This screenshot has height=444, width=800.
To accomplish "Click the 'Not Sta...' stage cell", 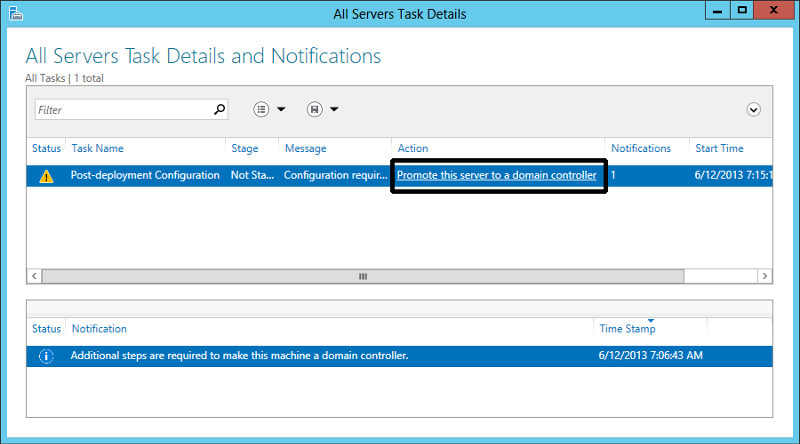I will tap(252, 175).
